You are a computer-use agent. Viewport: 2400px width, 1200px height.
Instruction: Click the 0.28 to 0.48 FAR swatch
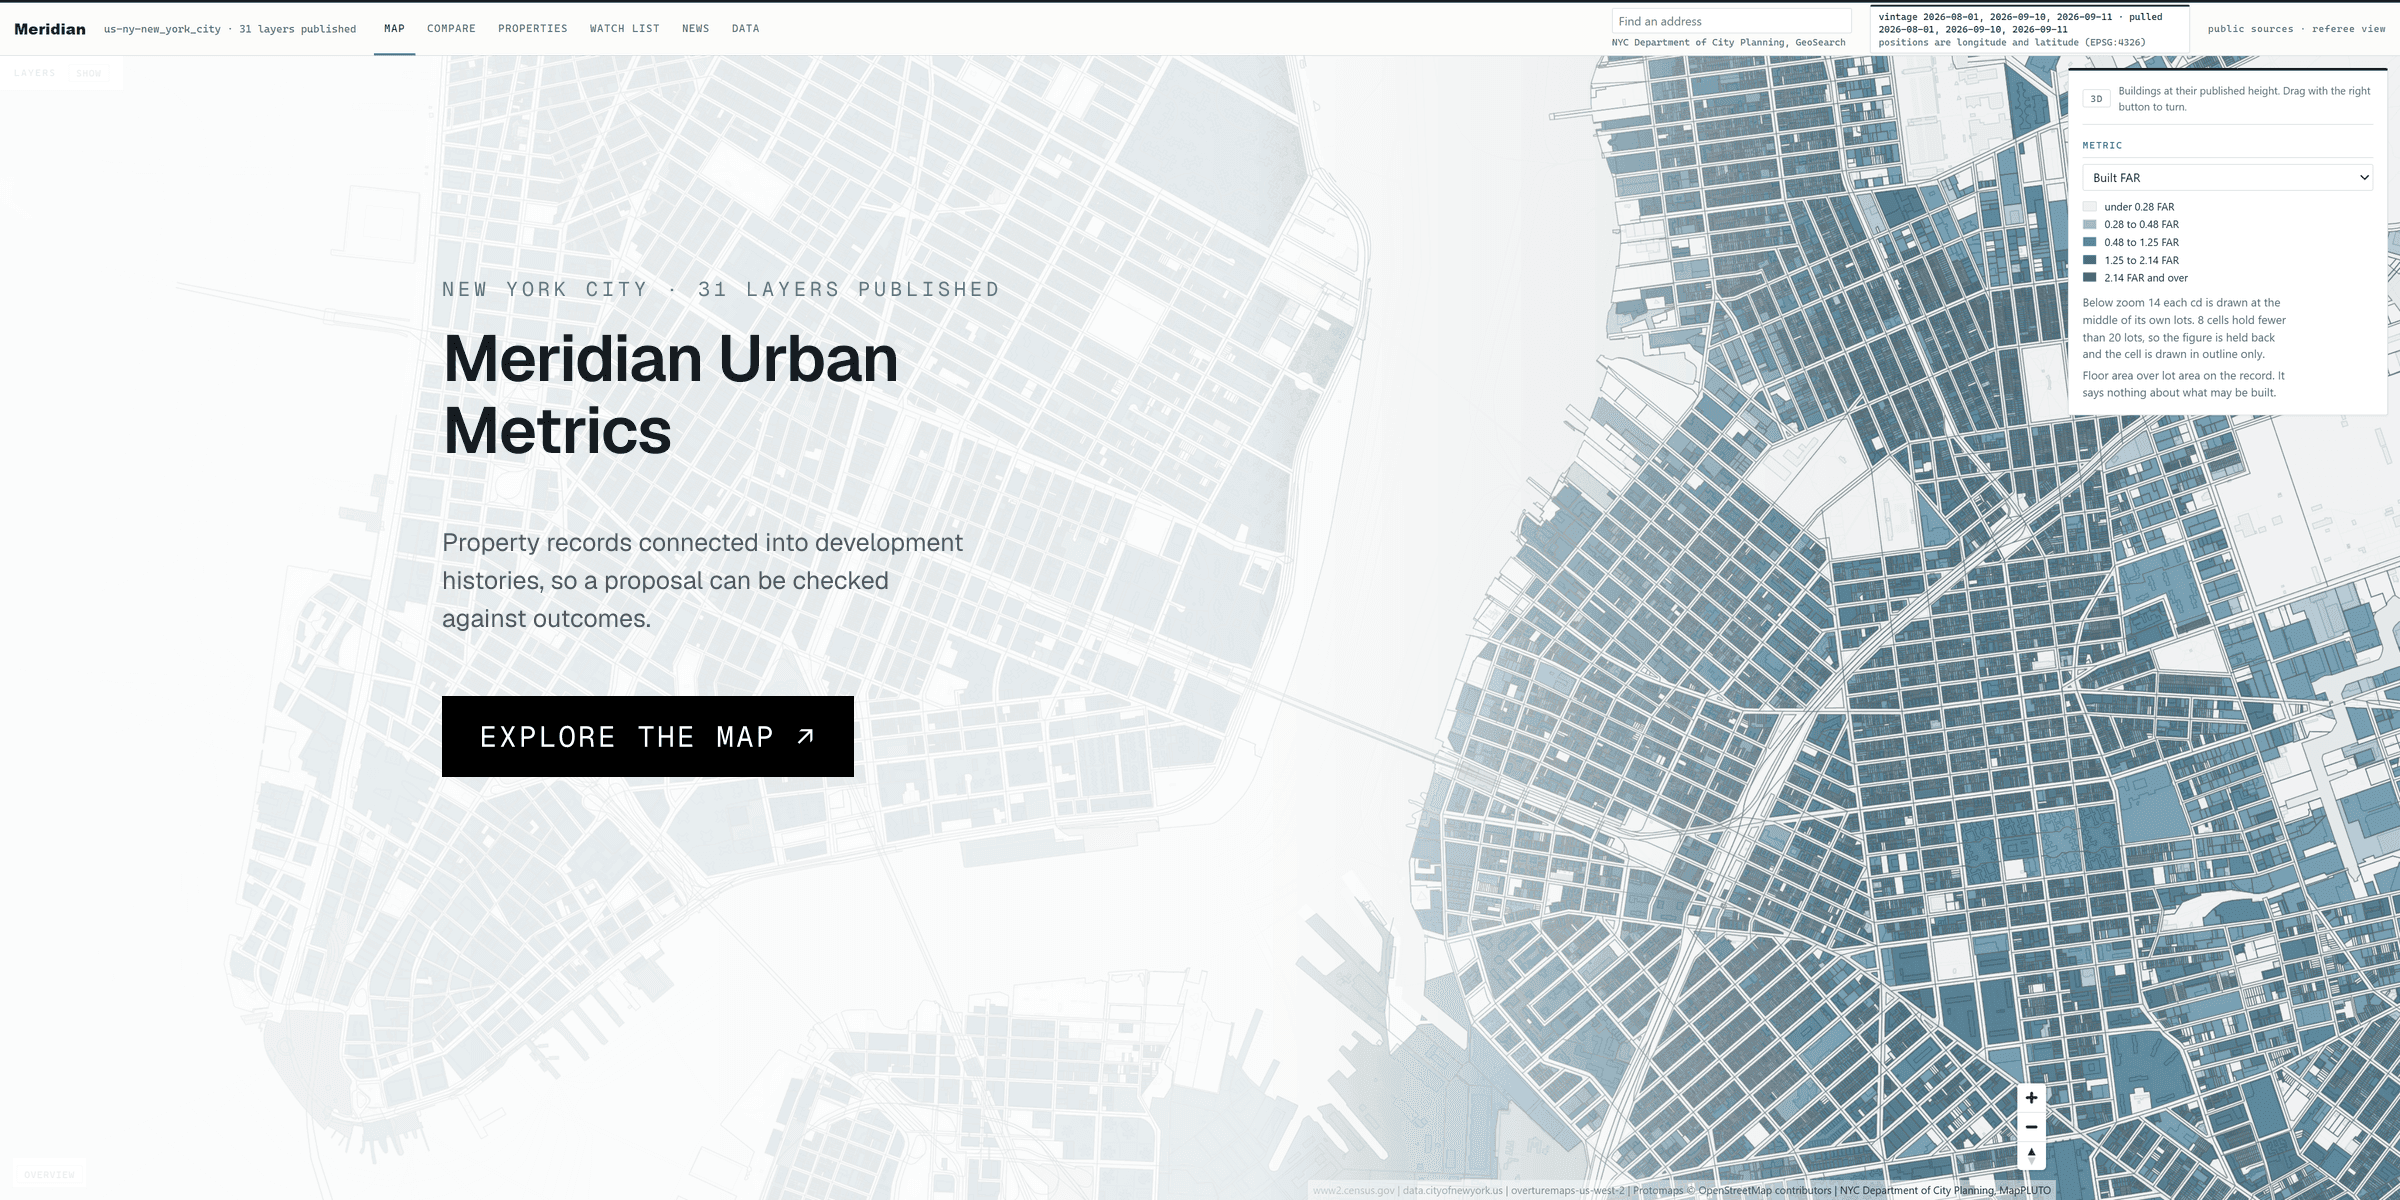[2090, 225]
